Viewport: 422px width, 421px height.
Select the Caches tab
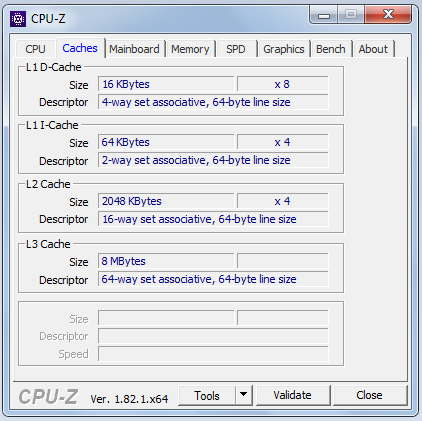point(80,48)
